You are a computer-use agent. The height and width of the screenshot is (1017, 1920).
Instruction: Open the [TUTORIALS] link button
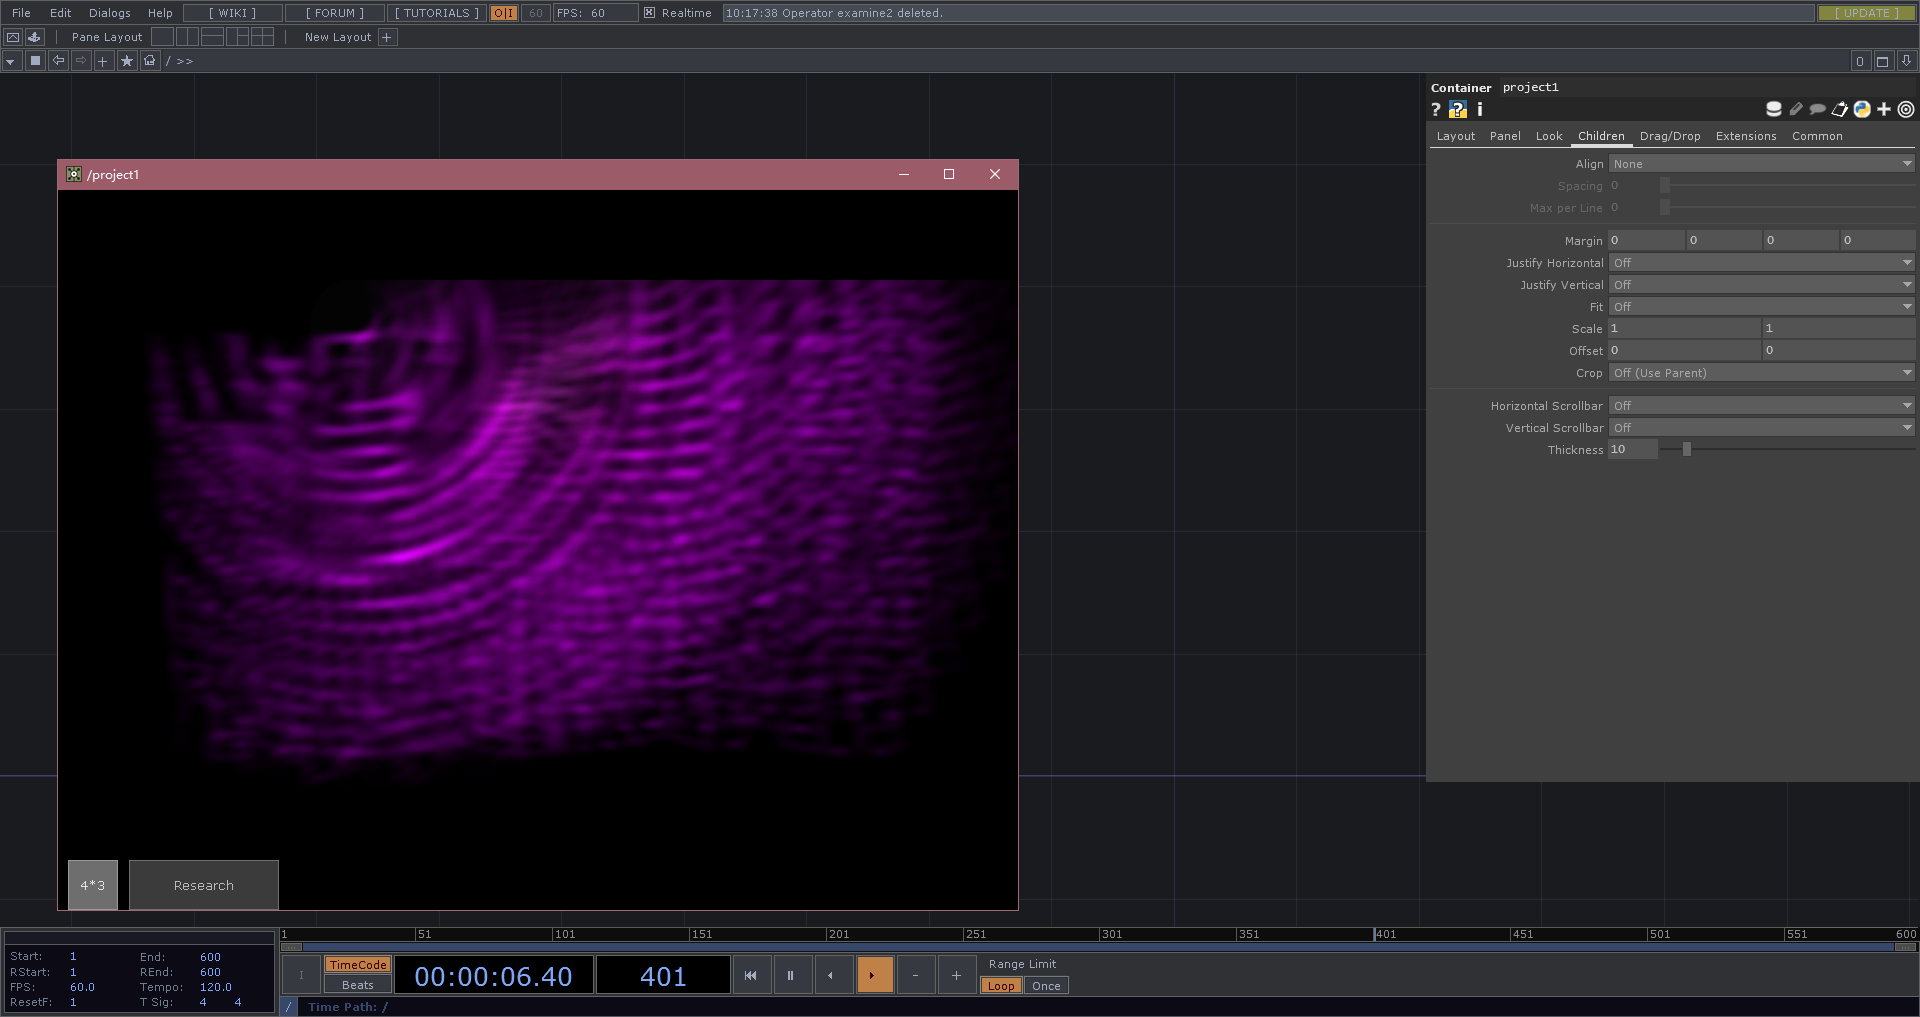(435, 13)
